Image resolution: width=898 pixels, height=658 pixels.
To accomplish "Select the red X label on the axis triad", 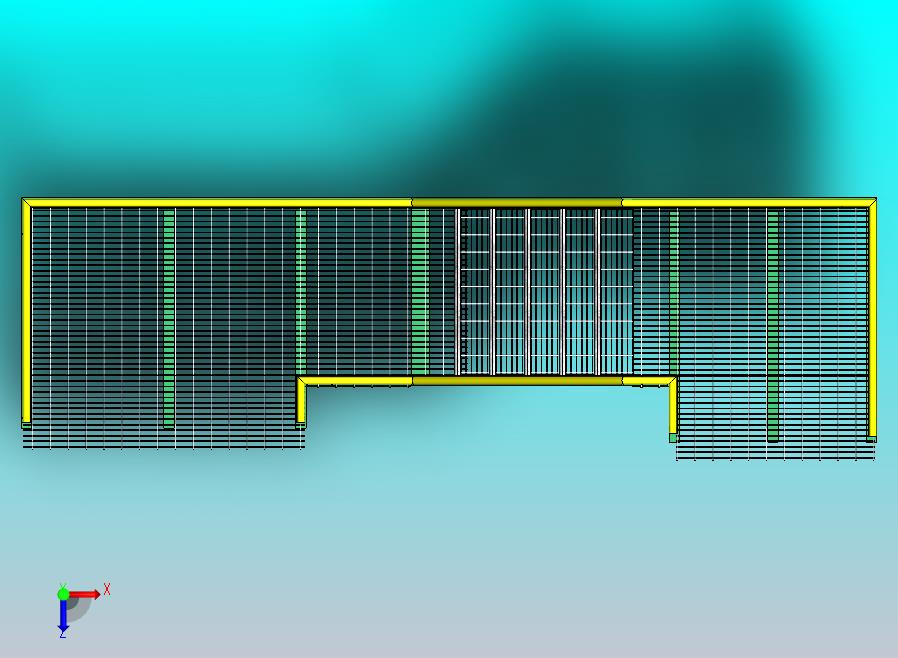I will coord(107,589).
